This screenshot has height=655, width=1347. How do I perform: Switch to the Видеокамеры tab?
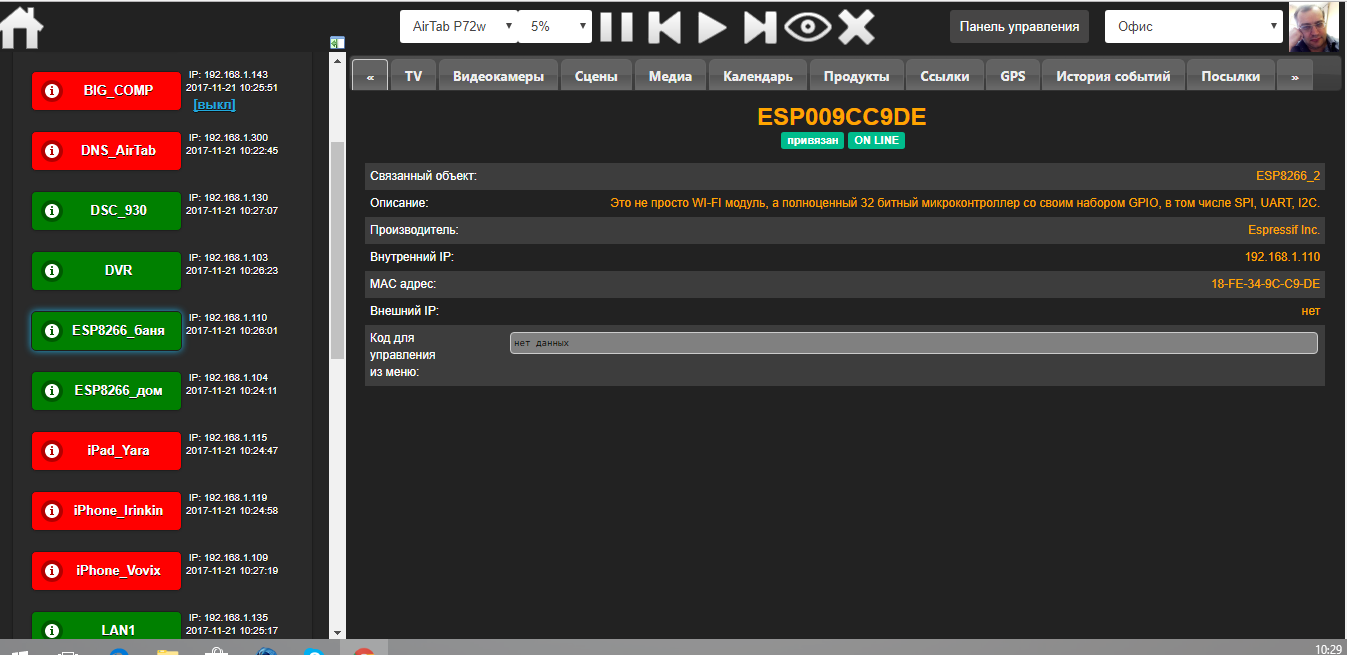point(498,76)
